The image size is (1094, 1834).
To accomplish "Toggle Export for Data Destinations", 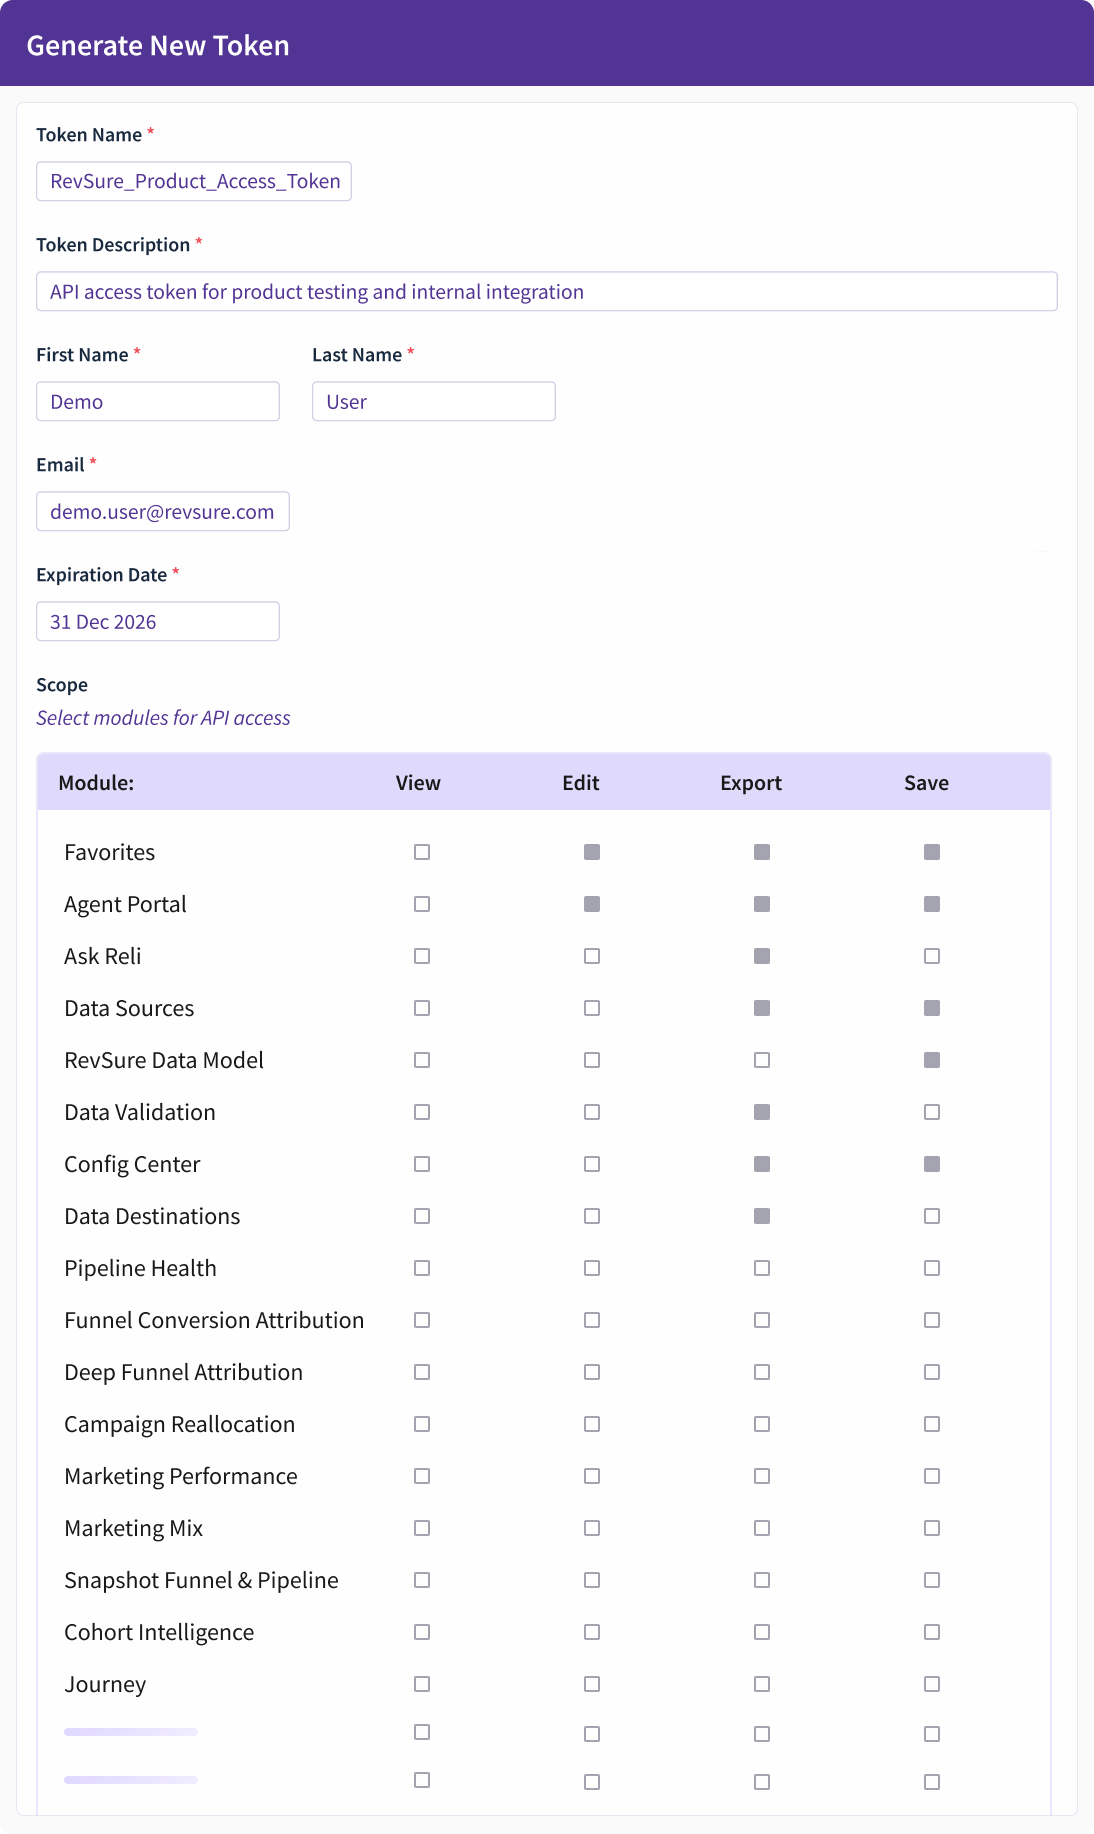I will pos(762,1216).
